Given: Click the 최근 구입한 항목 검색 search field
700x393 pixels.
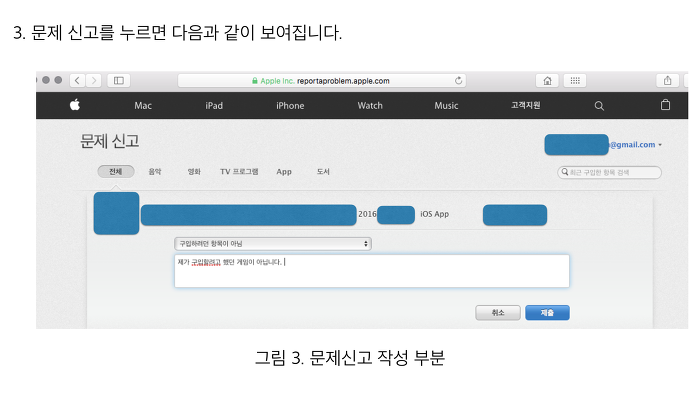Looking at the screenshot, I should tap(609, 172).
